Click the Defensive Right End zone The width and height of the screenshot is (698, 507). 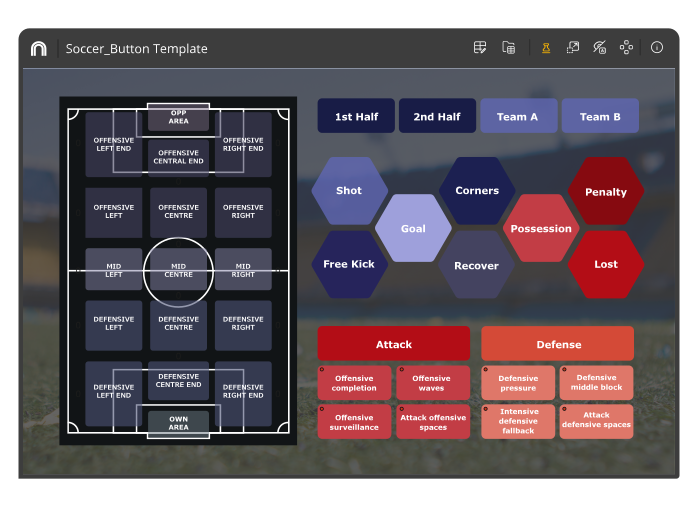(243, 393)
